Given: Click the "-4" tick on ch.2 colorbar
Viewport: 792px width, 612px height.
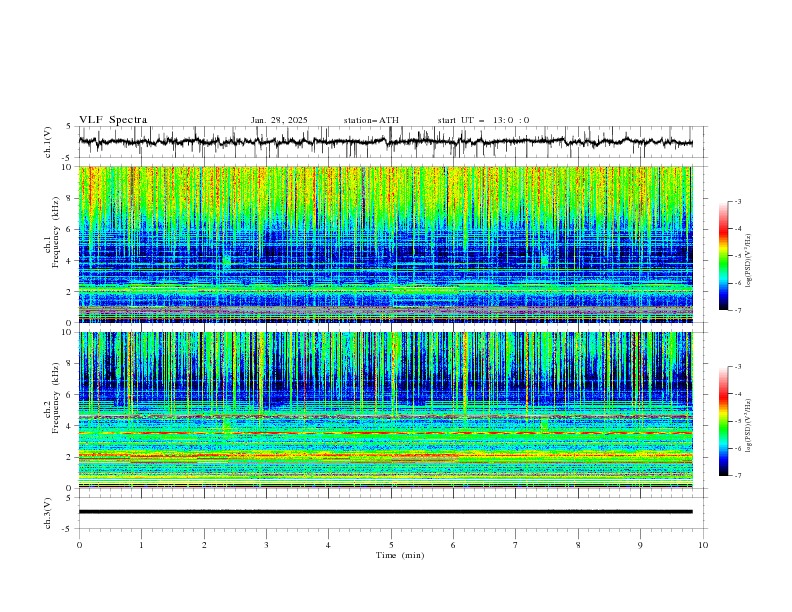Looking at the screenshot, I should [738, 394].
